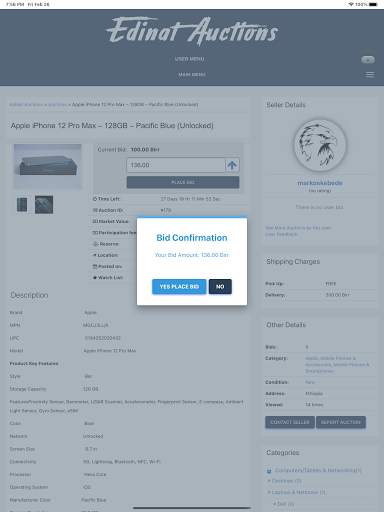
Task: Open the Main Menu
Action: (x=192, y=74)
